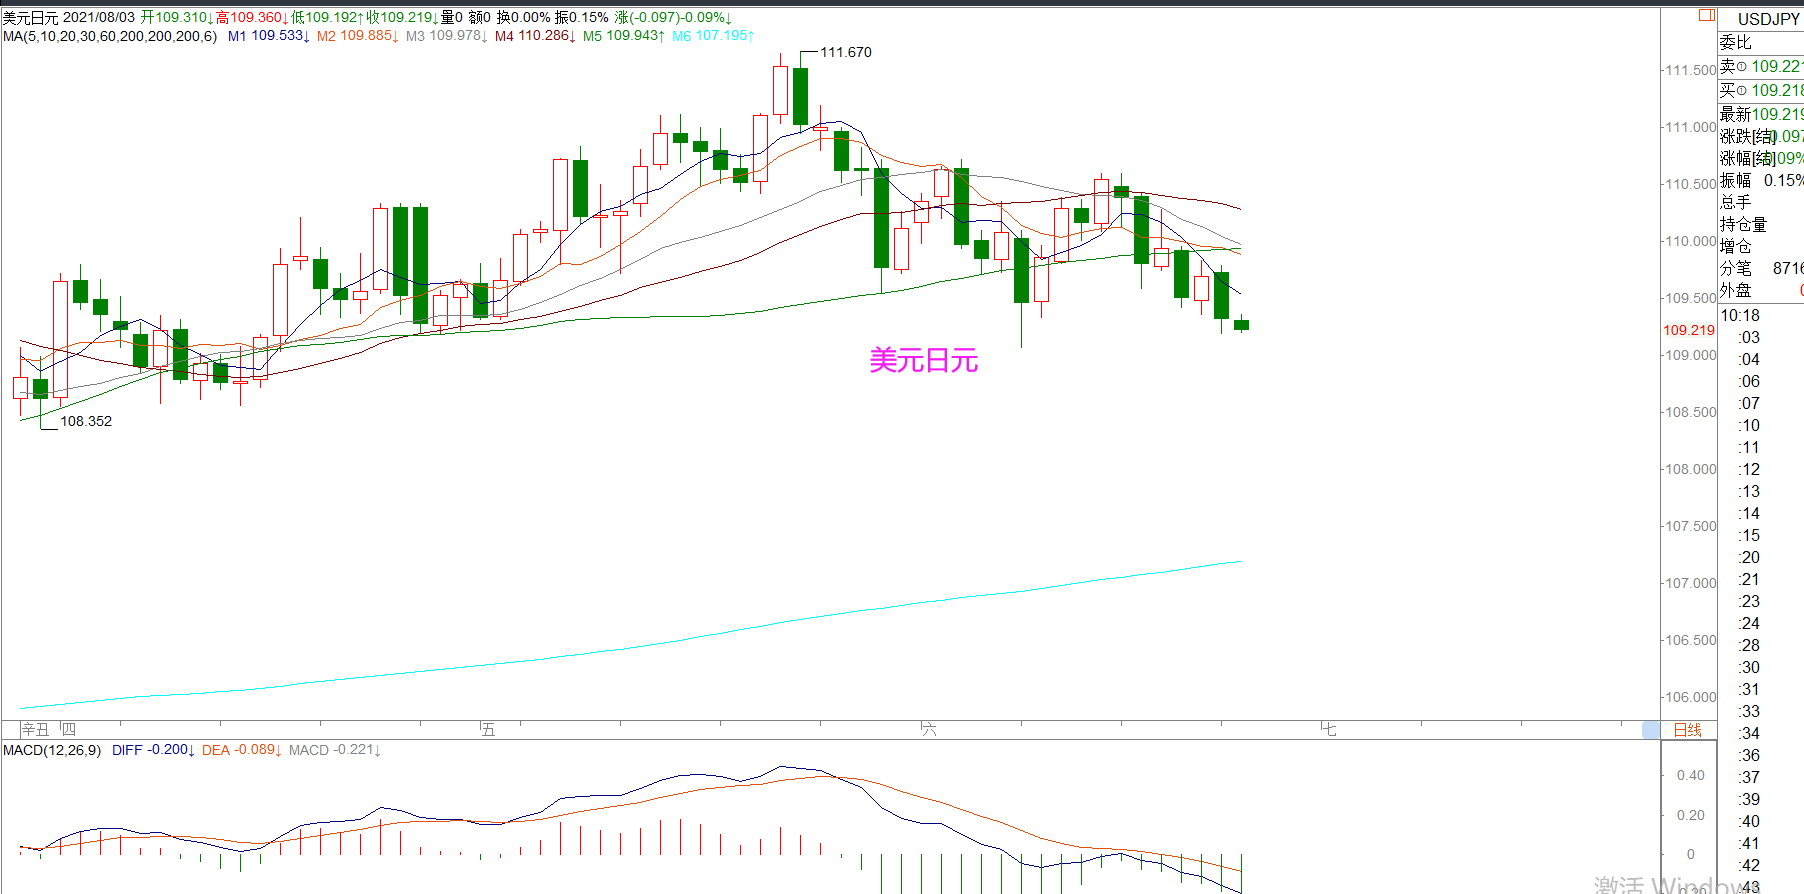Select the 买① bid price row
1804x894 pixels.
pos(1761,90)
